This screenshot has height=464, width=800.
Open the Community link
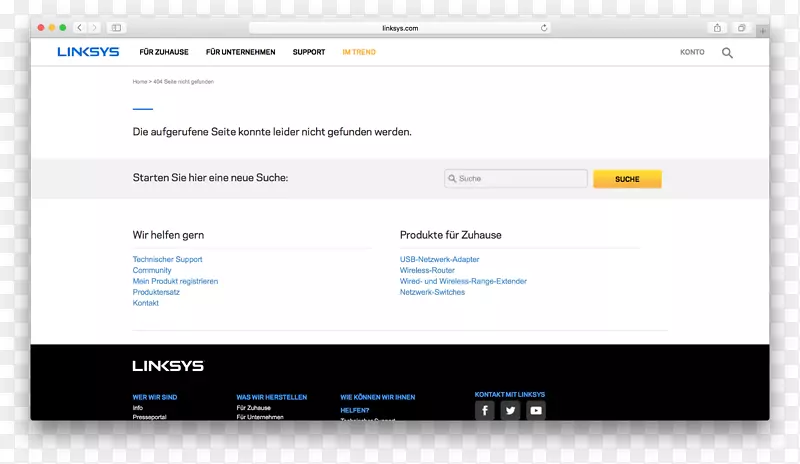(152, 270)
